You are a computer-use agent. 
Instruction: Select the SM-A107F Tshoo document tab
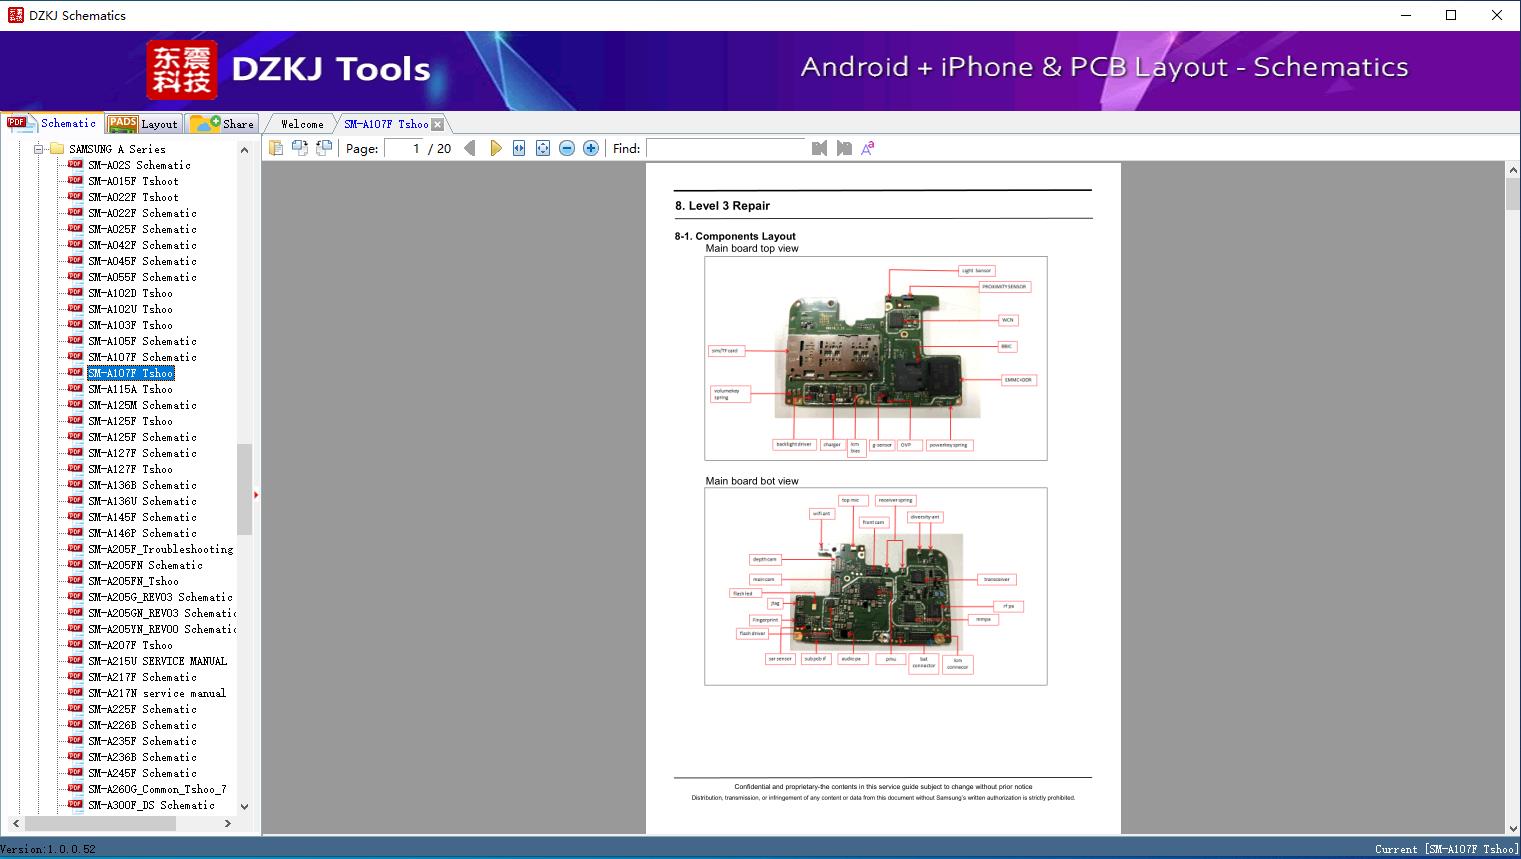[x=386, y=124]
